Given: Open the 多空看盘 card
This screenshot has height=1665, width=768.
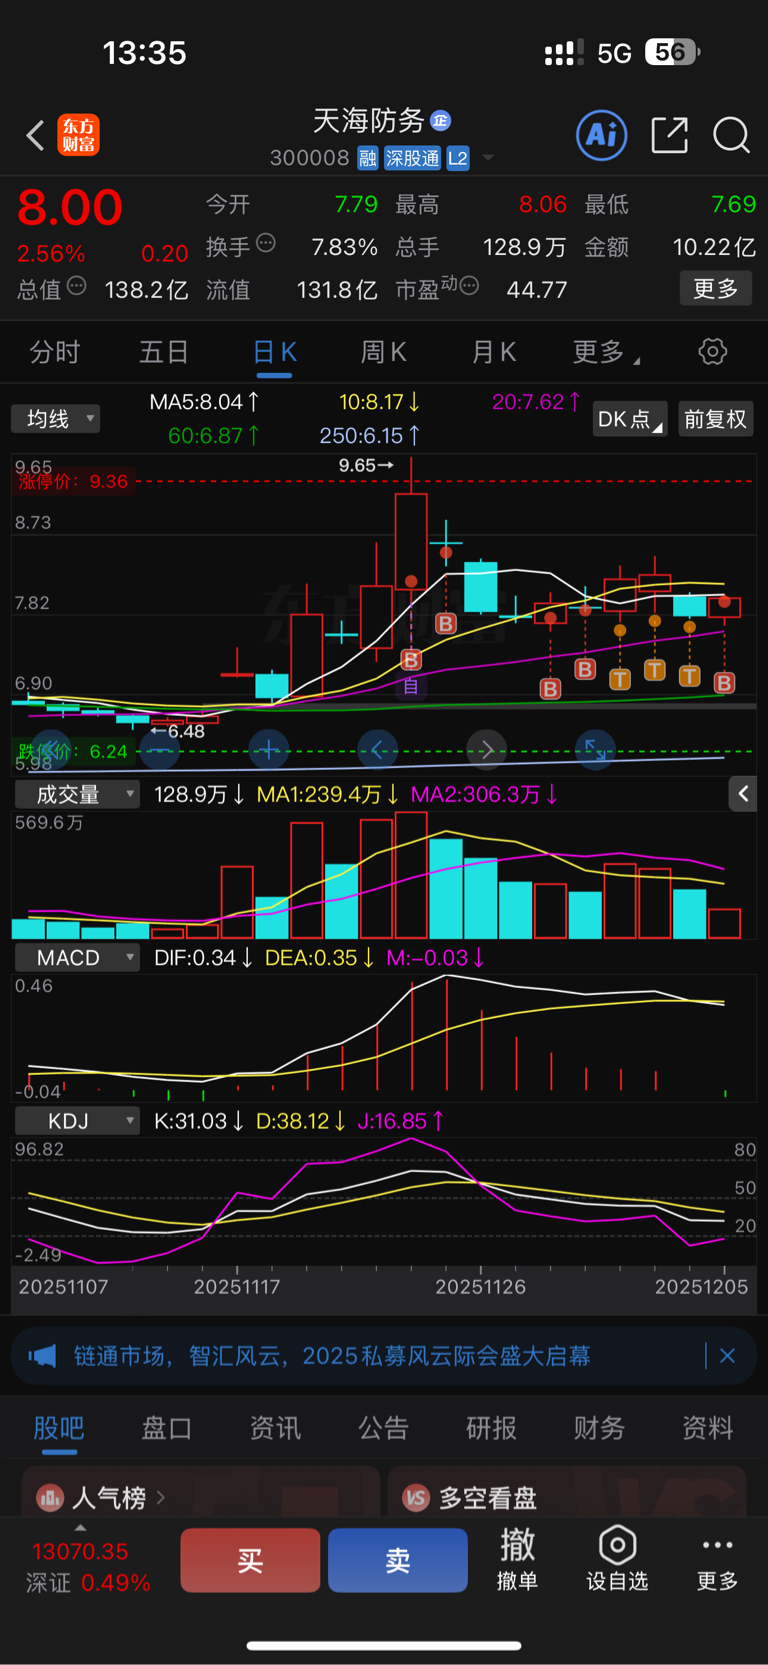Looking at the screenshot, I should pyautogui.click(x=567, y=1492).
